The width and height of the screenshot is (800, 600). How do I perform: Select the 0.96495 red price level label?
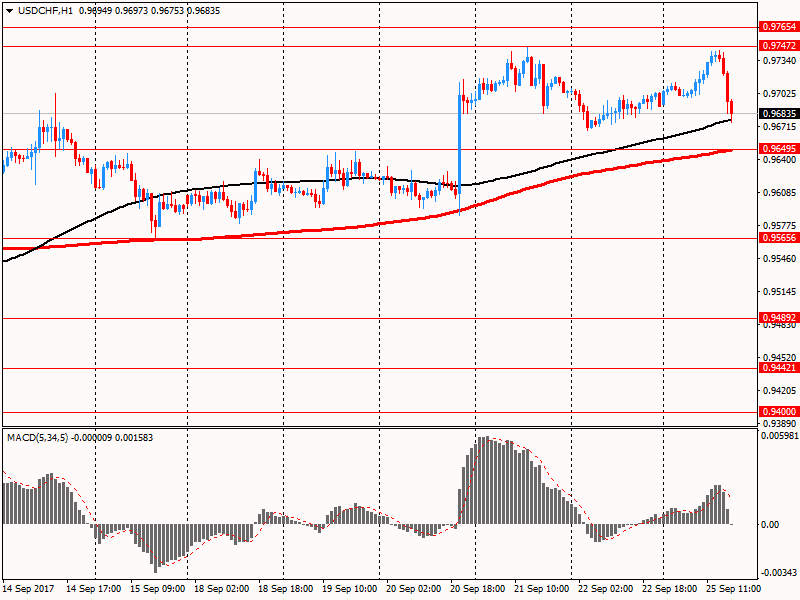point(779,148)
